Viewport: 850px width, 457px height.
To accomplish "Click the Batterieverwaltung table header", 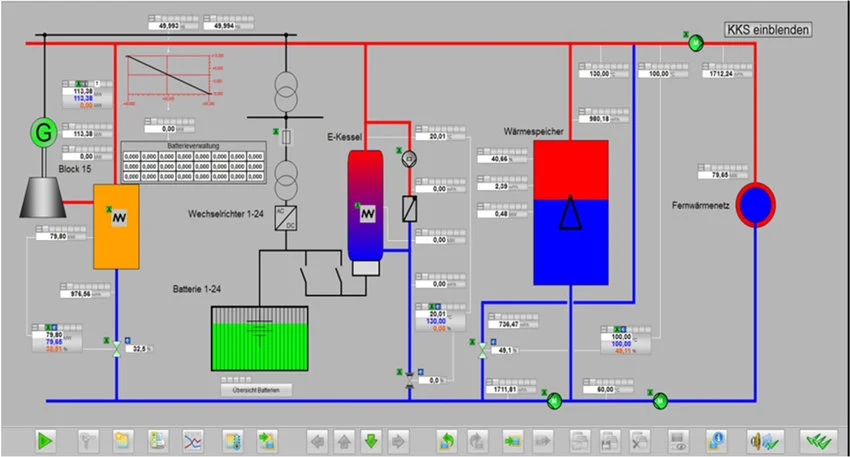I will click(194, 146).
